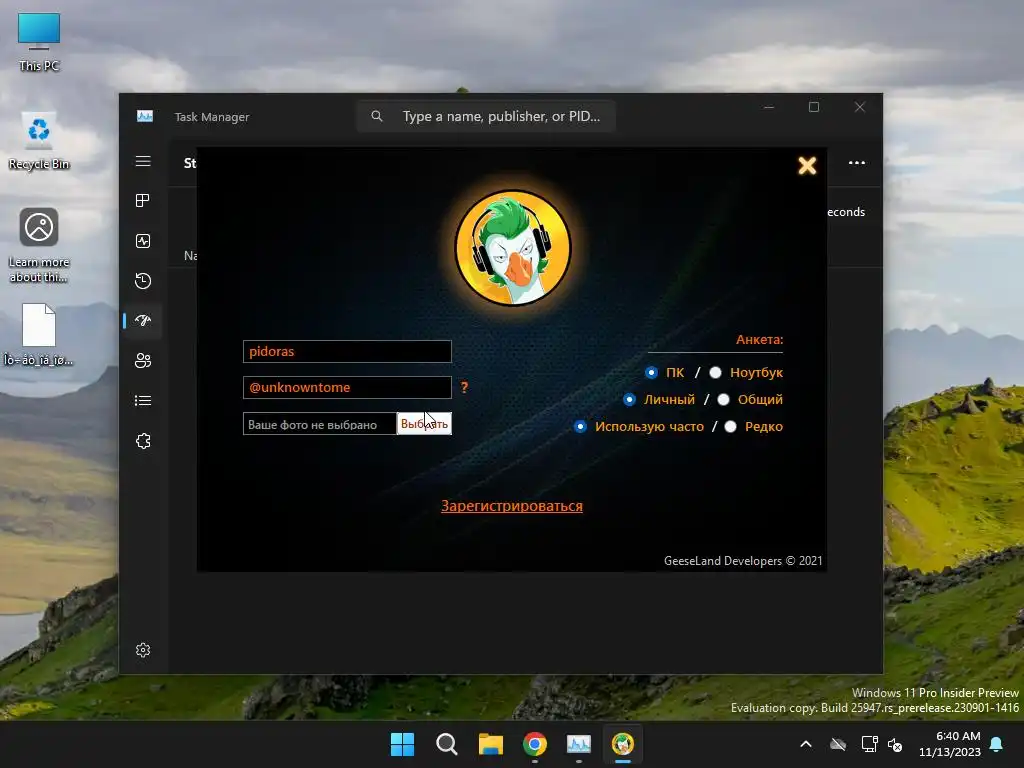Viewport: 1024px width, 768px height.
Task: Switch to Task Manager from the taskbar
Action: [x=579, y=744]
